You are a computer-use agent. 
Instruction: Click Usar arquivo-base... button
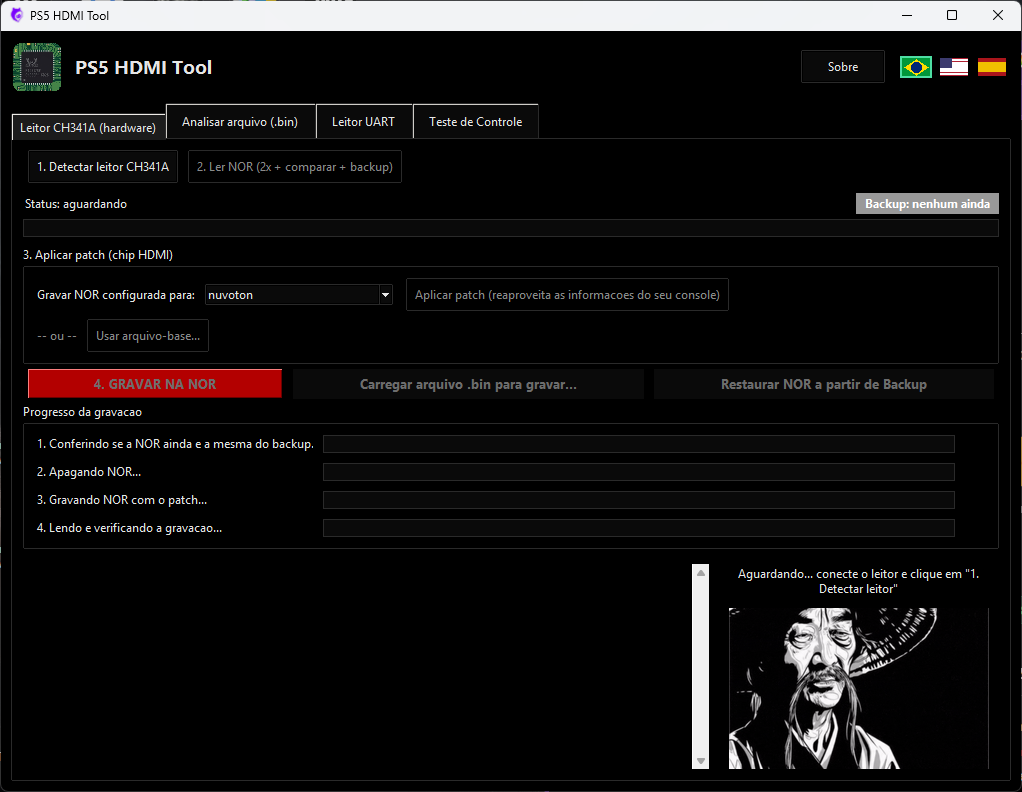click(148, 336)
